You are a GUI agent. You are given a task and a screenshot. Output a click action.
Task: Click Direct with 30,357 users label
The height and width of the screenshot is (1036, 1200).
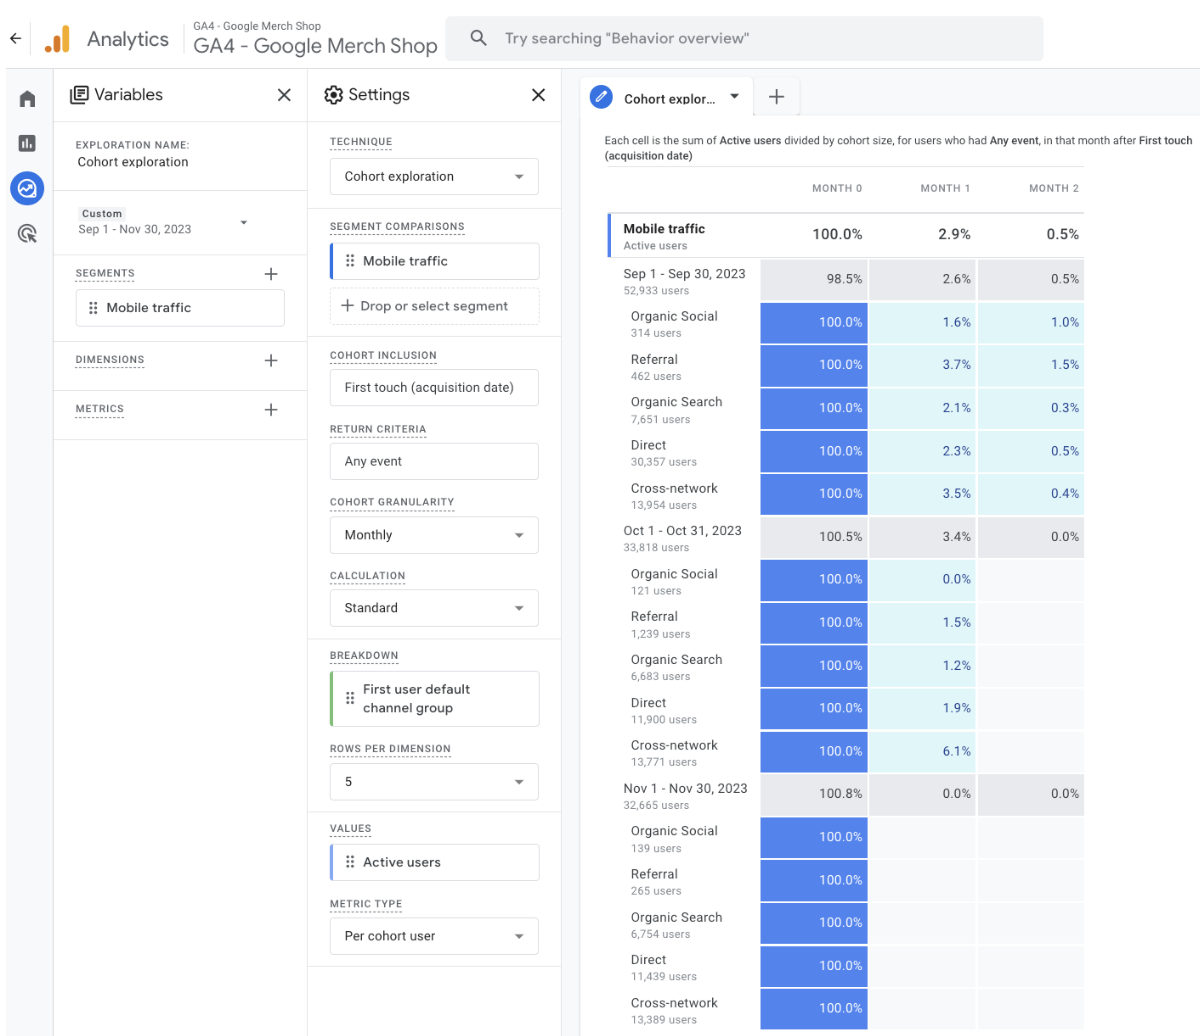[662, 452]
